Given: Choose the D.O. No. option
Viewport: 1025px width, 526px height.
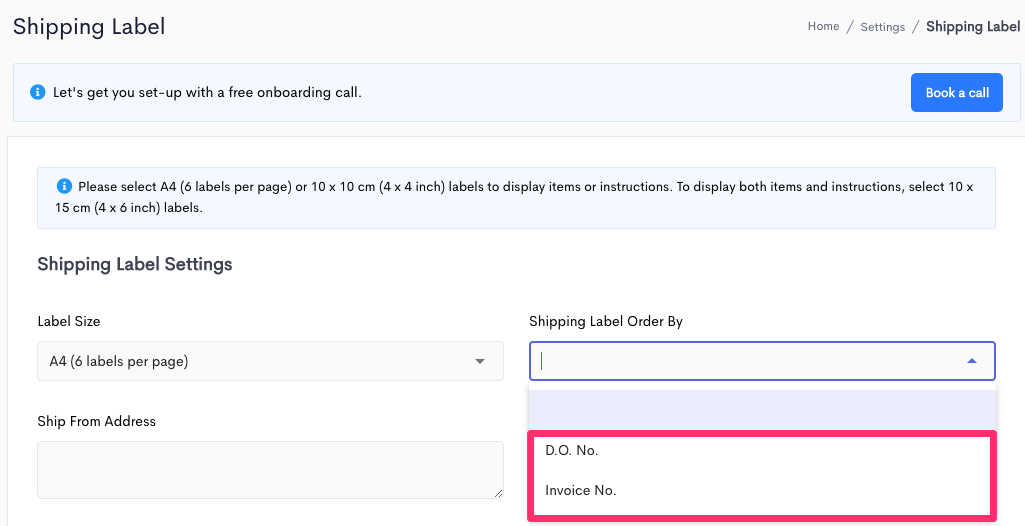Looking at the screenshot, I should (x=762, y=450).
